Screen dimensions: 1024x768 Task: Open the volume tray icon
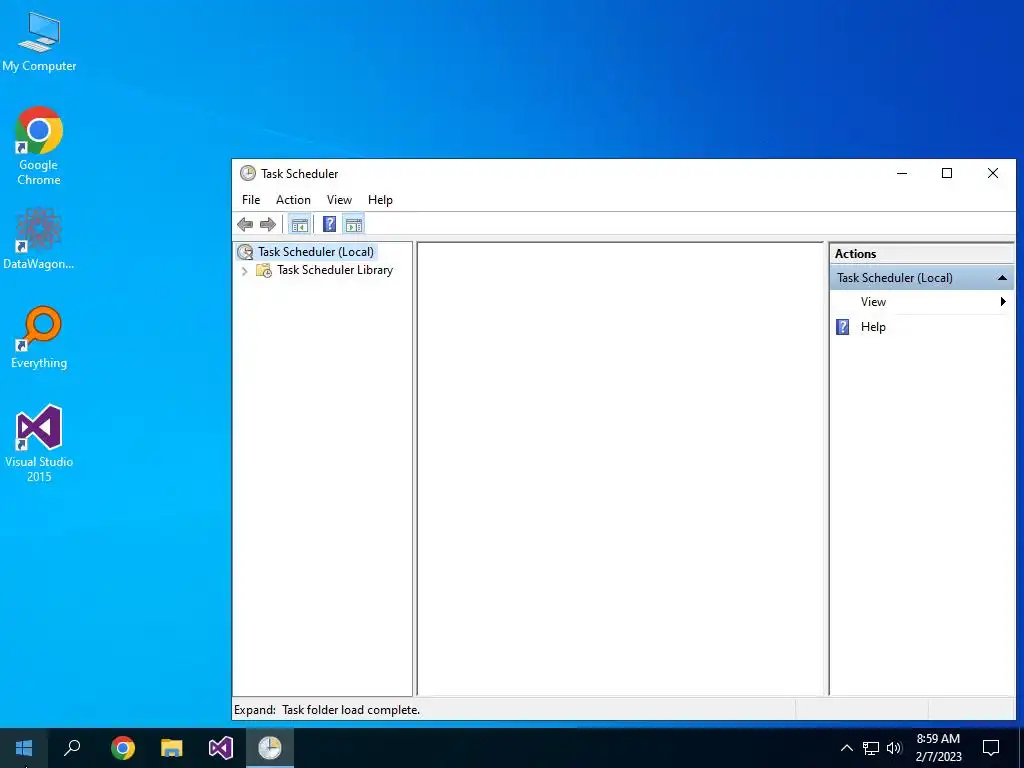(x=894, y=748)
